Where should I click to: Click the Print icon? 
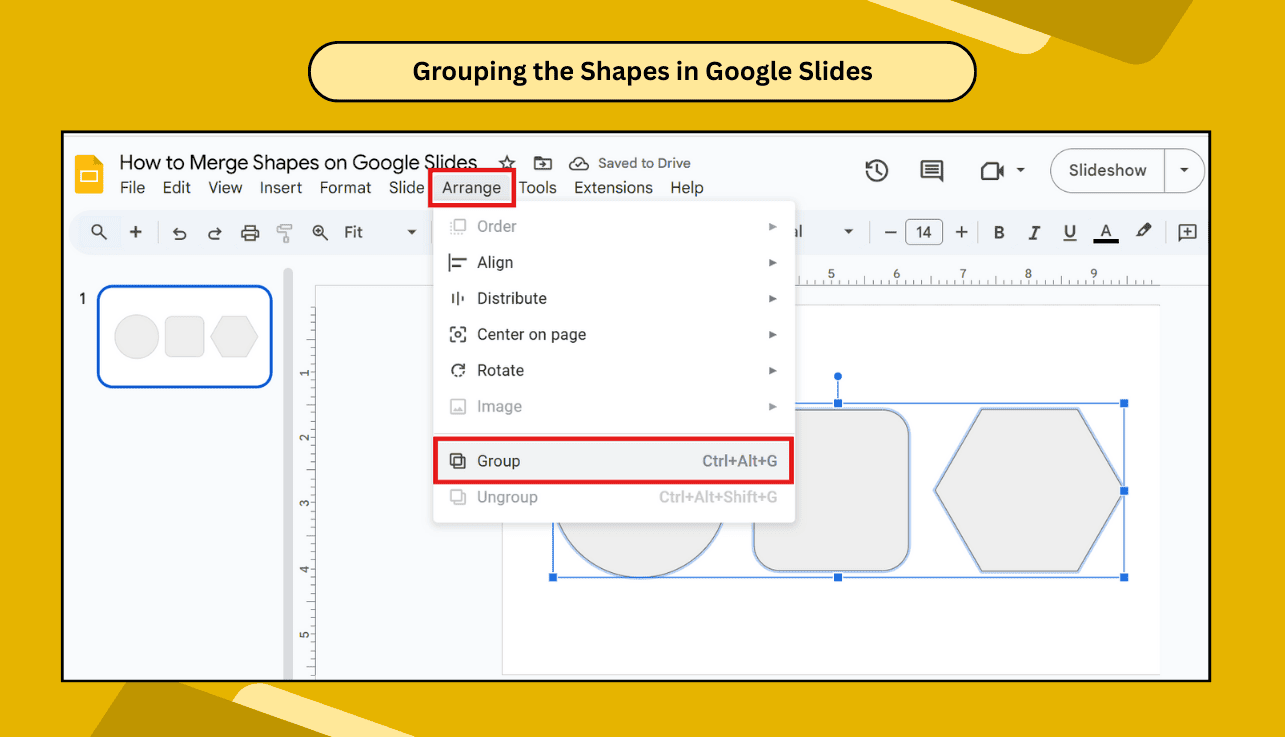249,231
